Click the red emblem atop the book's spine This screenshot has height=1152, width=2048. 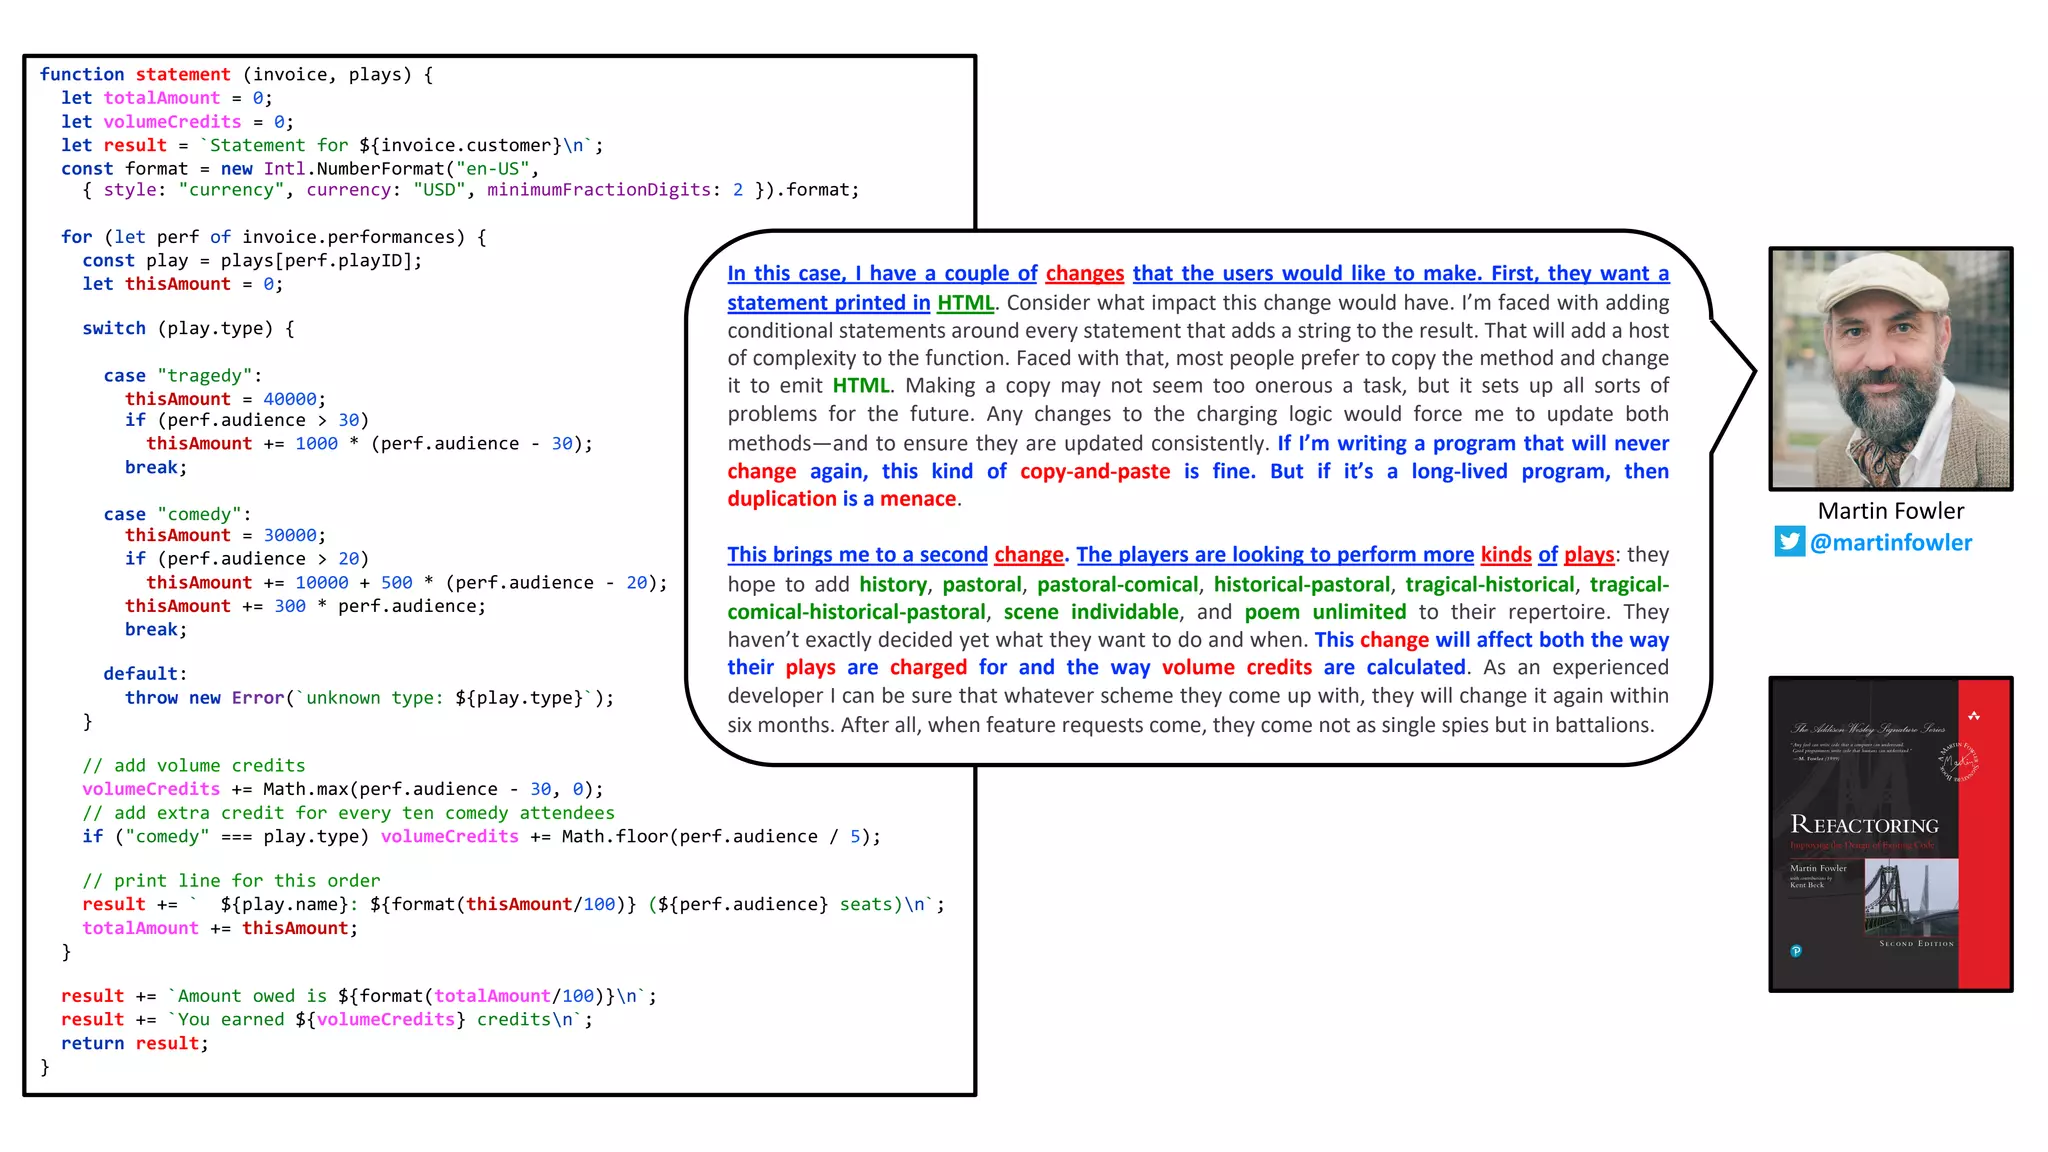(x=1974, y=716)
